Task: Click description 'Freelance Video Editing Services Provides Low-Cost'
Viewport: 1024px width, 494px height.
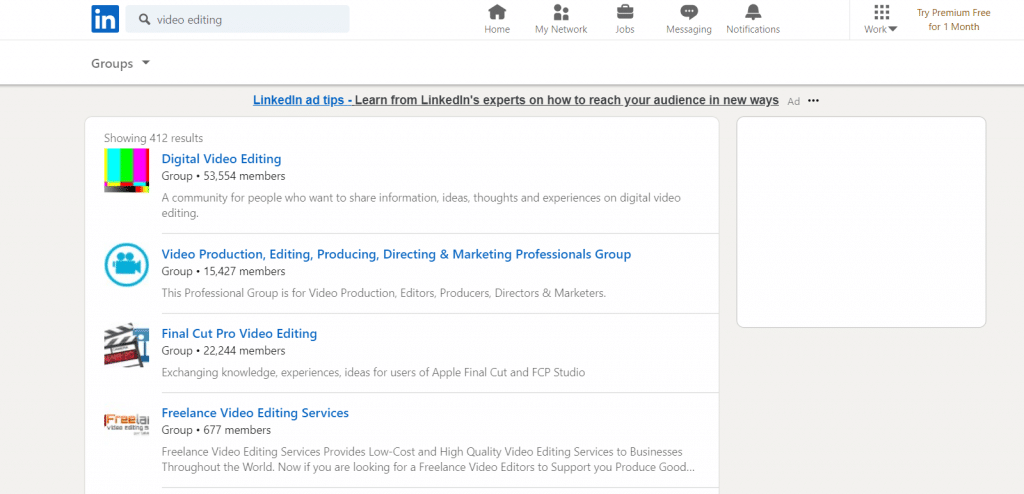Action: [x=428, y=459]
